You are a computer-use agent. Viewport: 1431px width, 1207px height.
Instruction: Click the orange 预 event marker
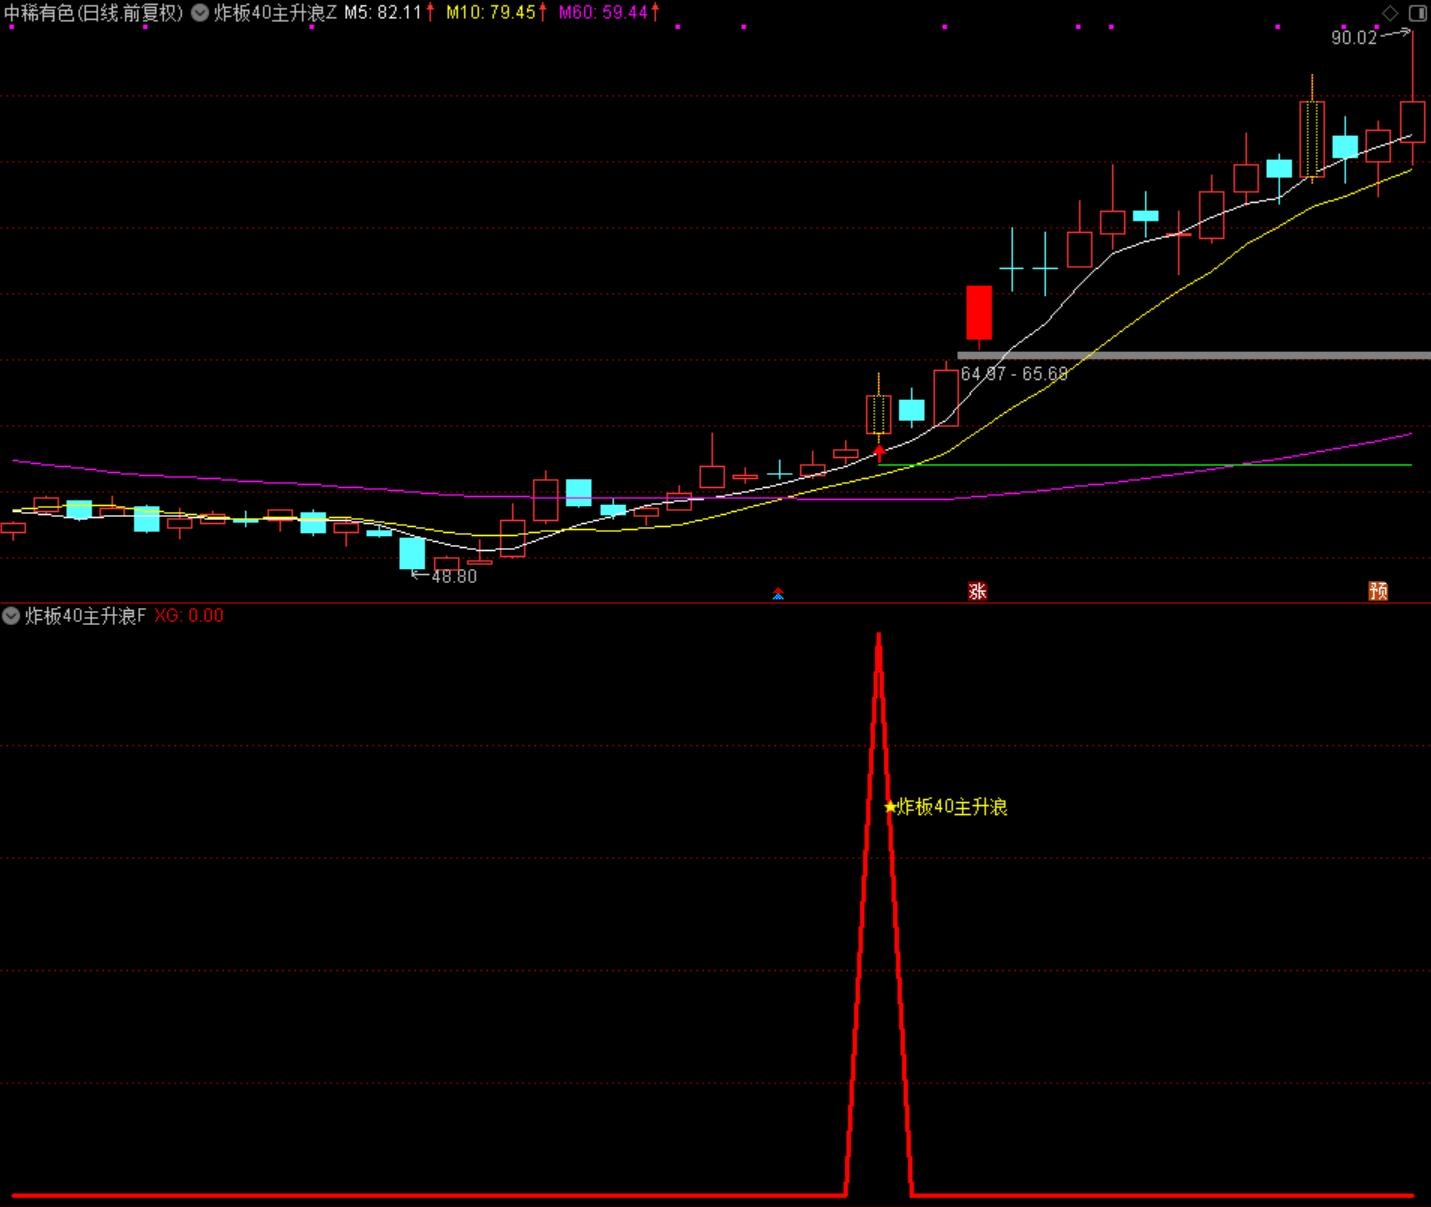click(1378, 591)
